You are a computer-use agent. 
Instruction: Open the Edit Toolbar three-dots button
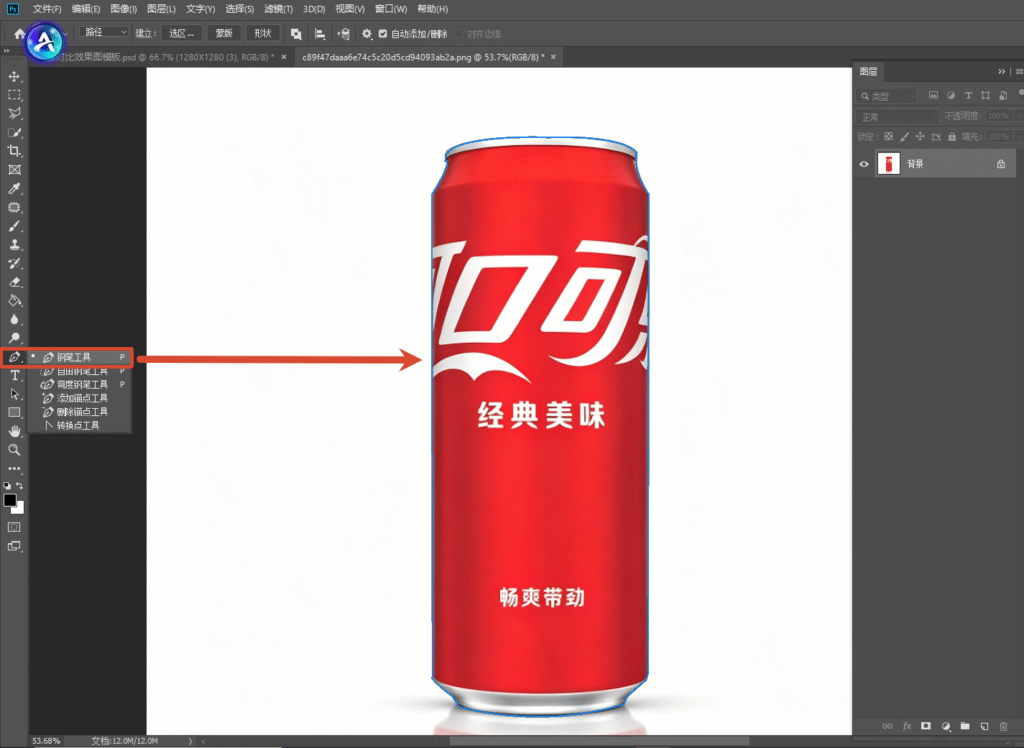pos(14,468)
